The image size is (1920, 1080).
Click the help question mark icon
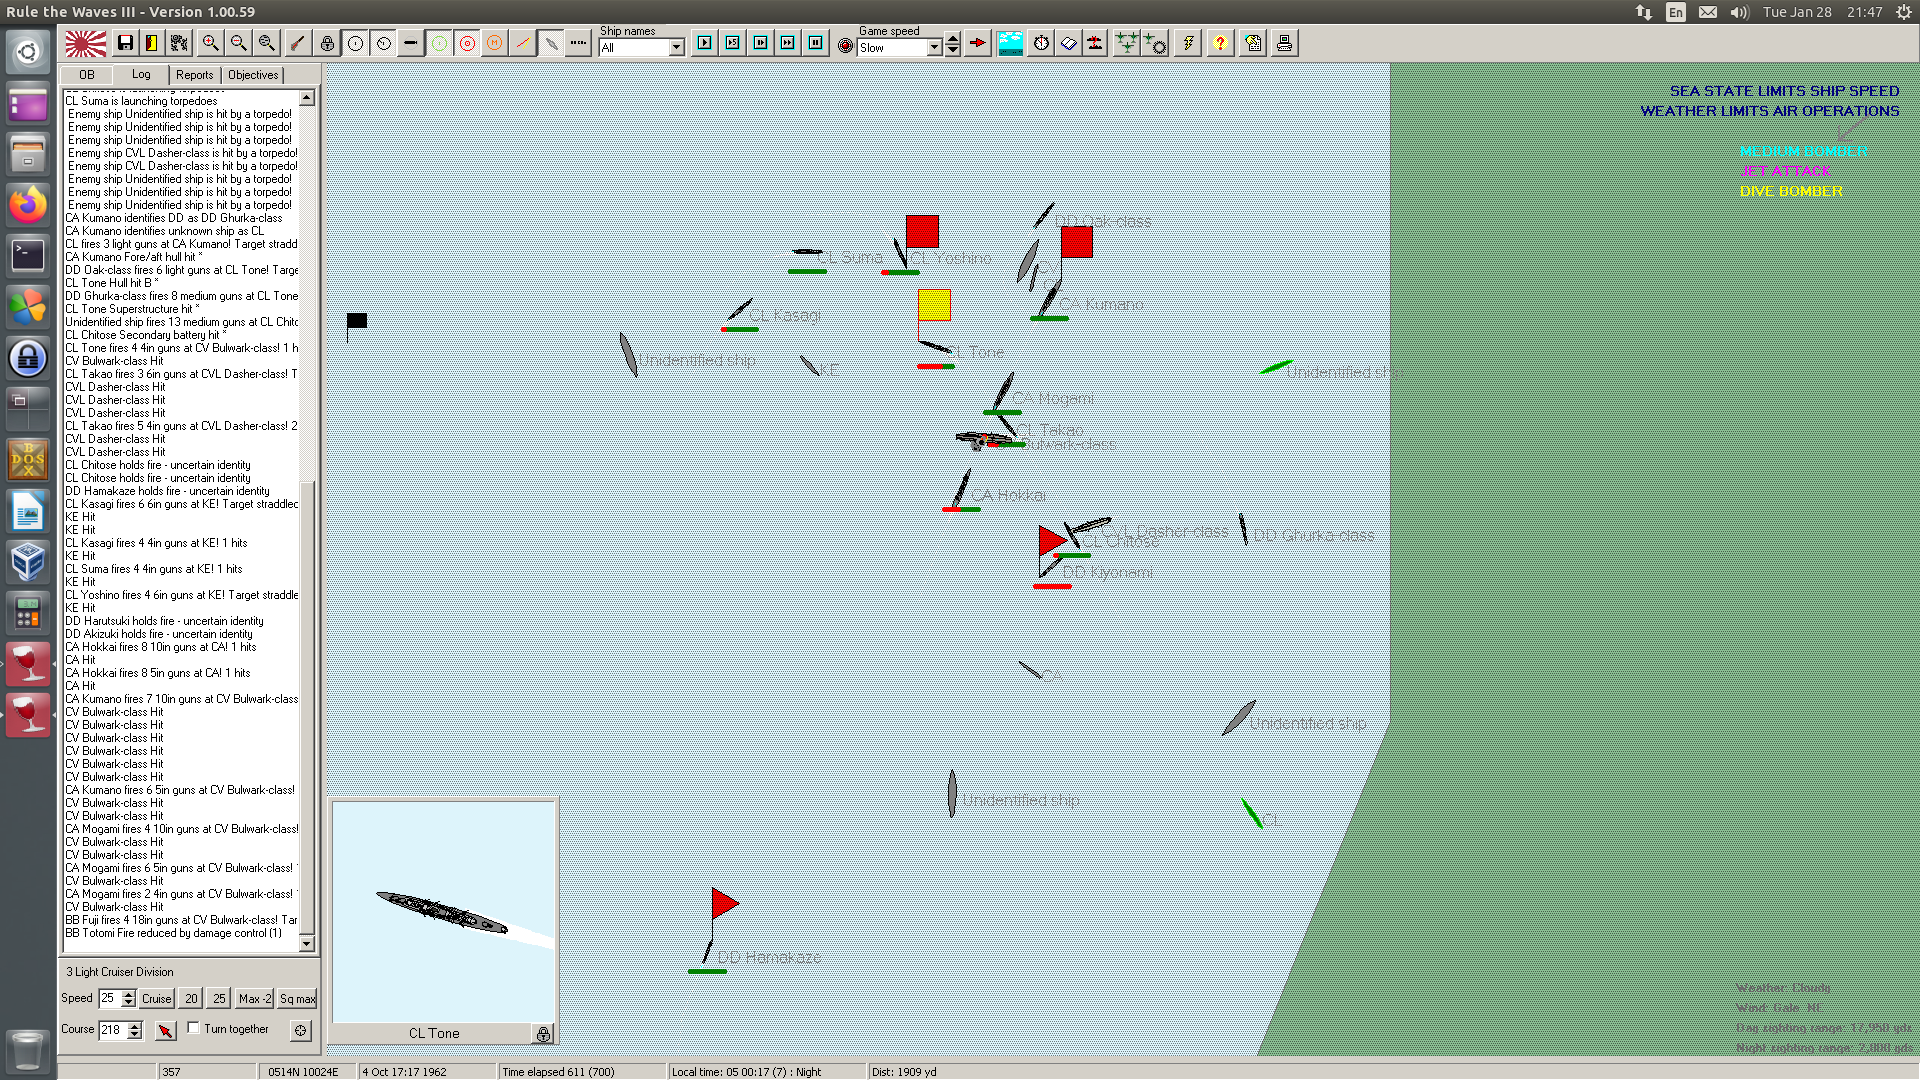(1219, 43)
